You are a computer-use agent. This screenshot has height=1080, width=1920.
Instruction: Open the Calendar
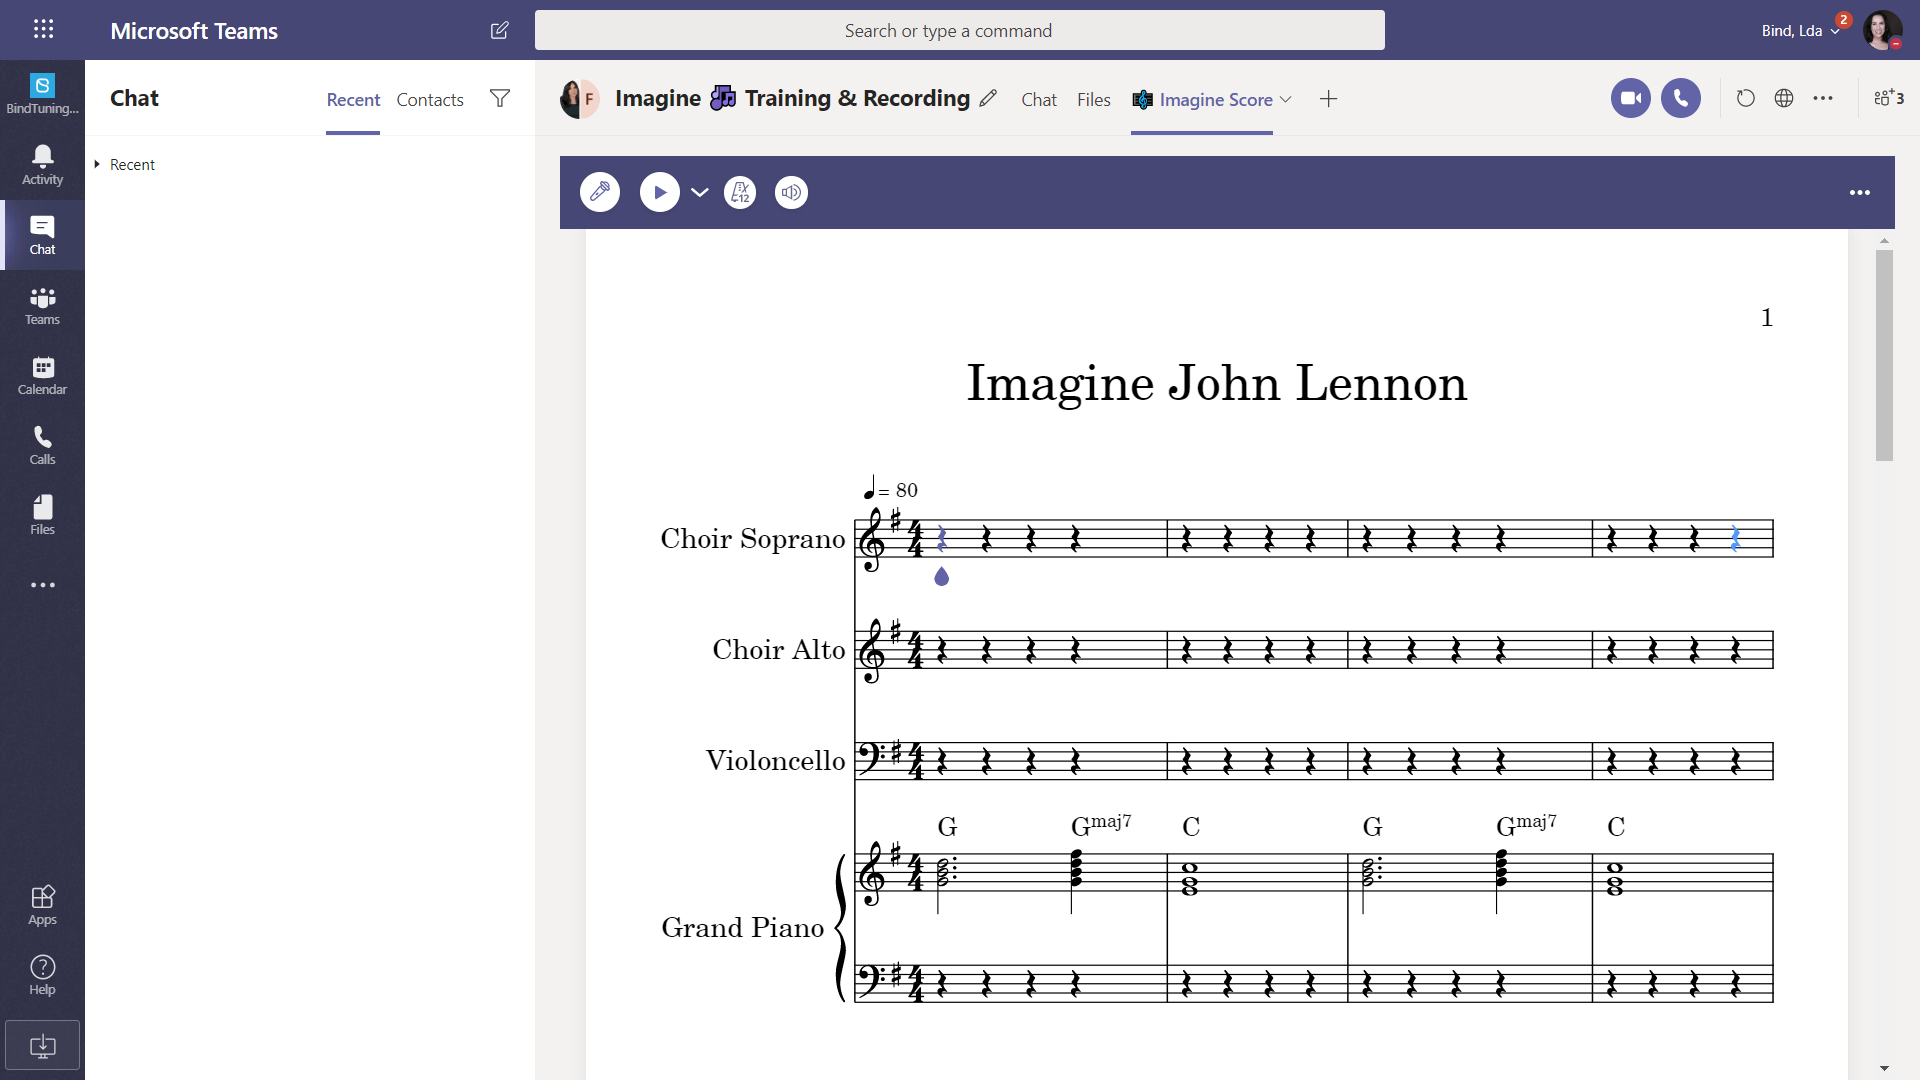[42, 375]
